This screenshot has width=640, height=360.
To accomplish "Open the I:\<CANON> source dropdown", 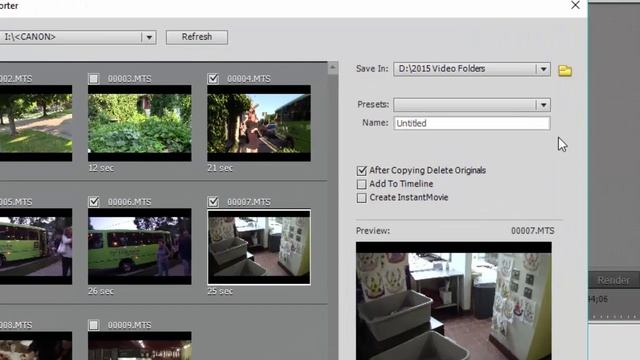I will 149,38.
